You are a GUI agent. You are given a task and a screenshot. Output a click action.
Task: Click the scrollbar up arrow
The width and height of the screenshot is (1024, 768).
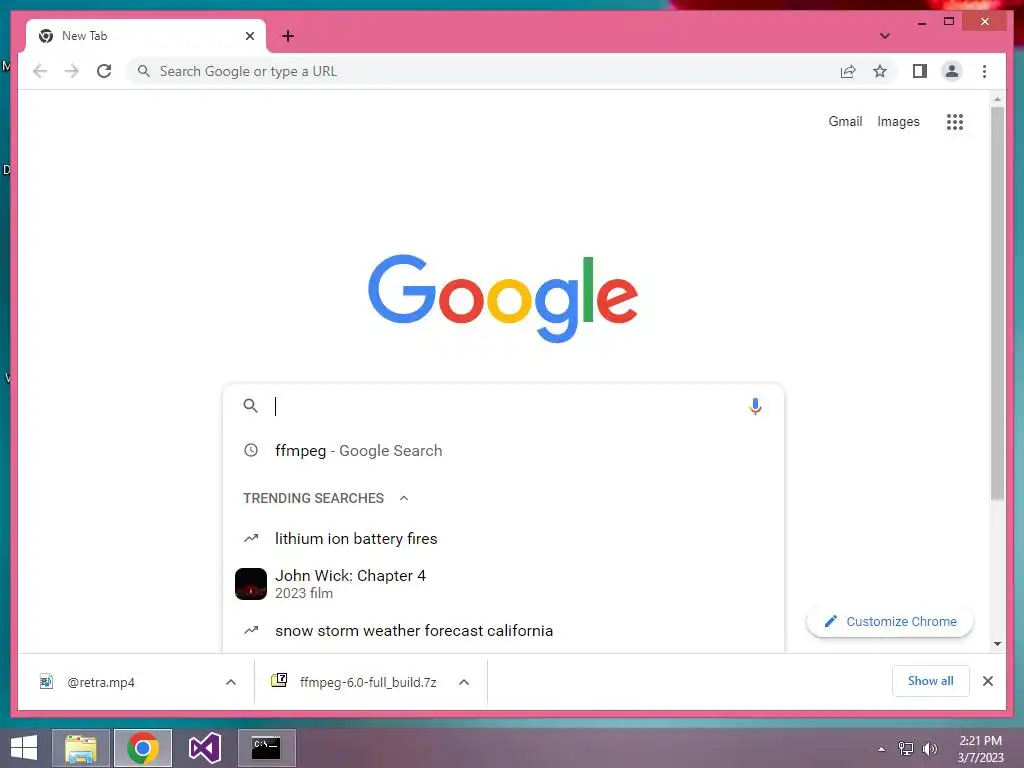tap(997, 99)
